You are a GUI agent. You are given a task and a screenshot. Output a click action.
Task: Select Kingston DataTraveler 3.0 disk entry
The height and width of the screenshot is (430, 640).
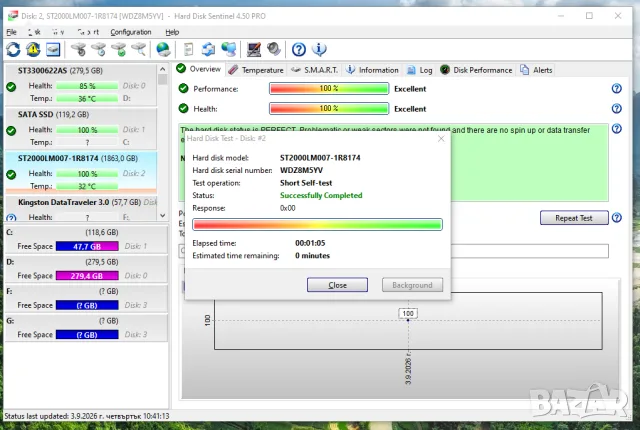(81, 209)
